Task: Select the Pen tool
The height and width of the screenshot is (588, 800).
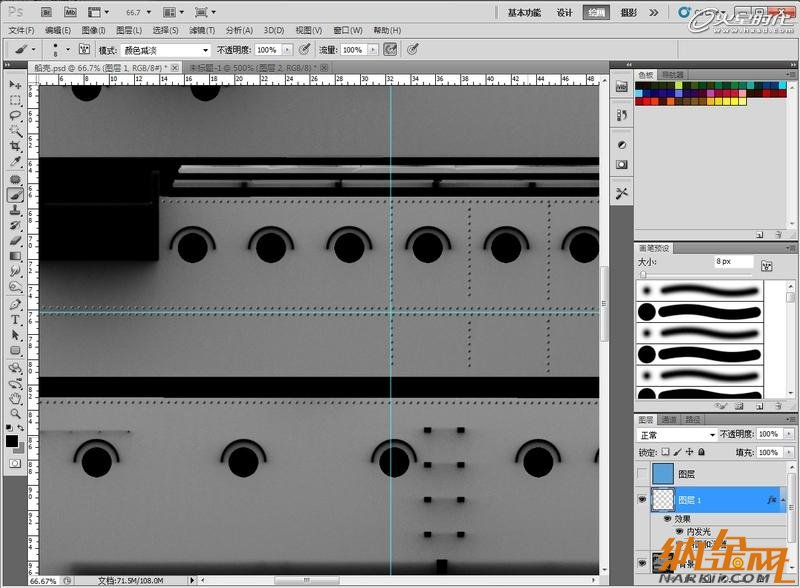Action: click(x=15, y=305)
